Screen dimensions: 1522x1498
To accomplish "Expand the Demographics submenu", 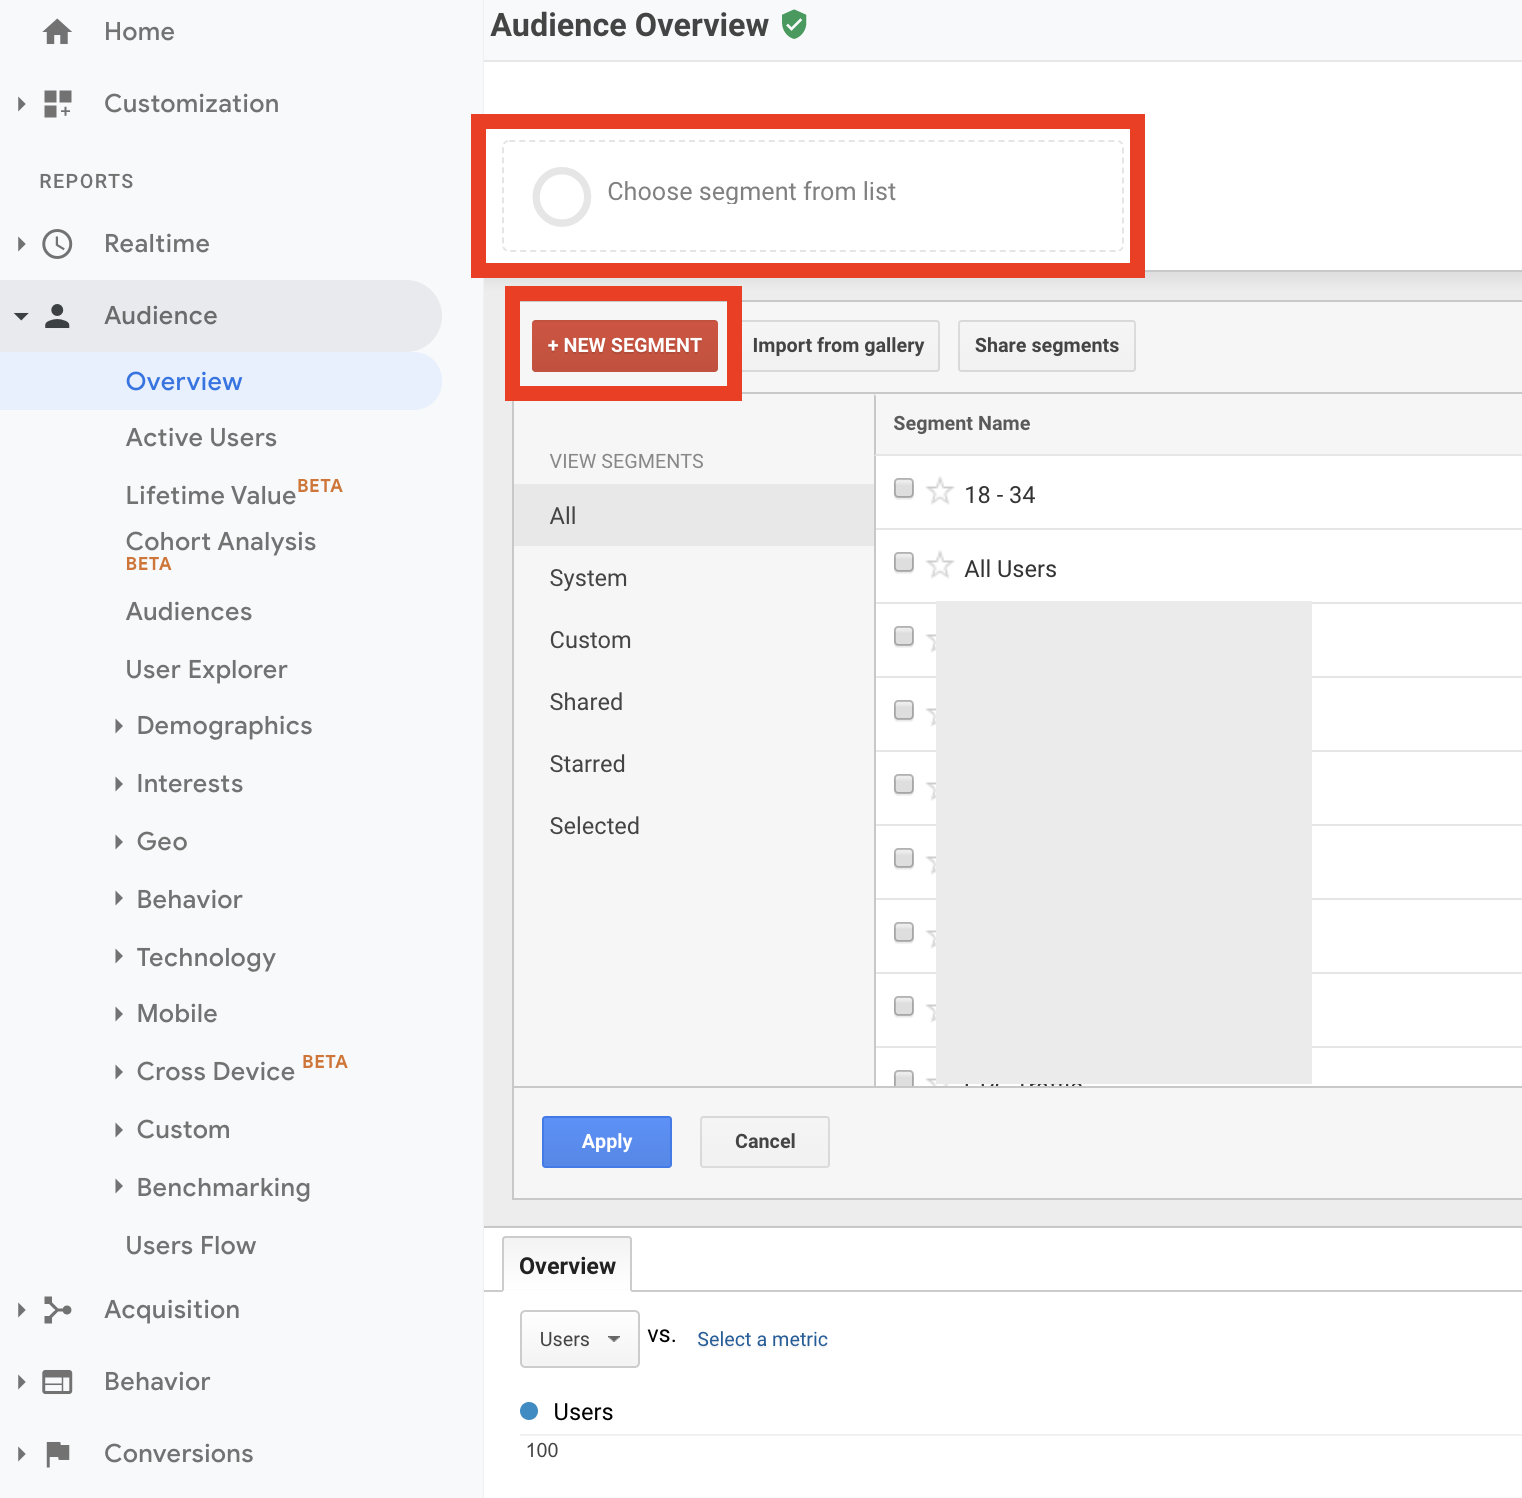I will (119, 726).
